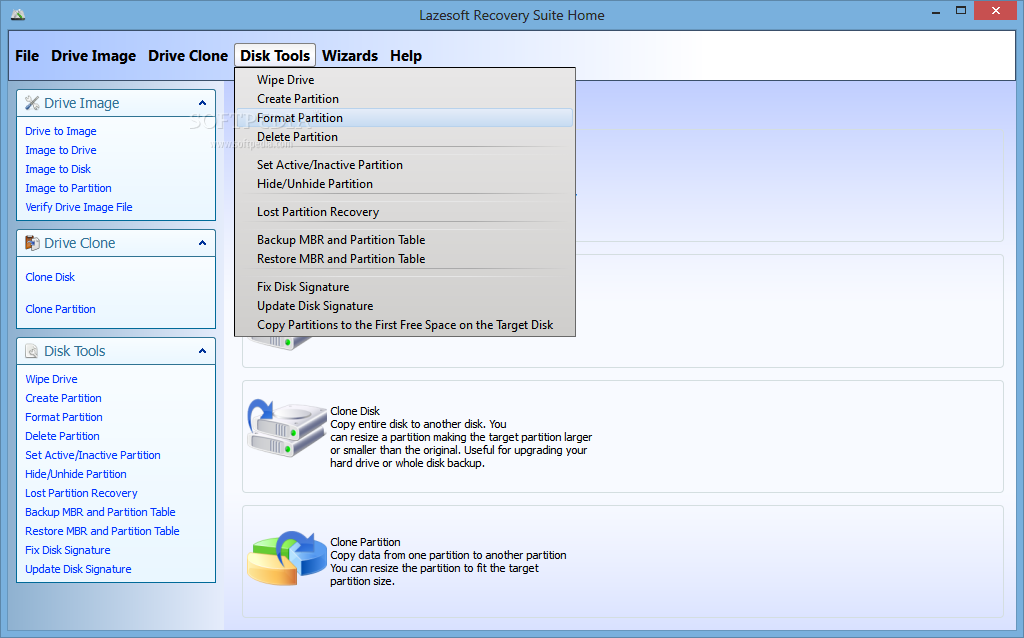Choose Delete Partition in the dropdown menu
This screenshot has height=638, width=1024.
coord(405,136)
